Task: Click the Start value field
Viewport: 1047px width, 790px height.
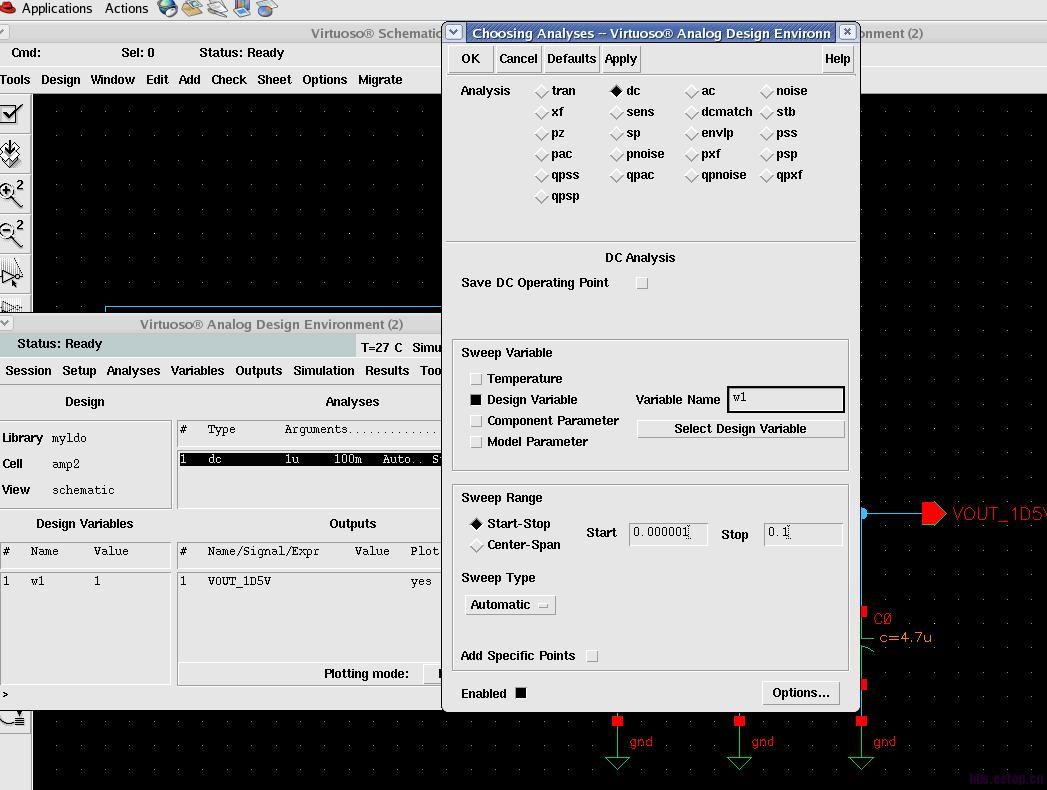Action: pyautogui.click(x=668, y=534)
